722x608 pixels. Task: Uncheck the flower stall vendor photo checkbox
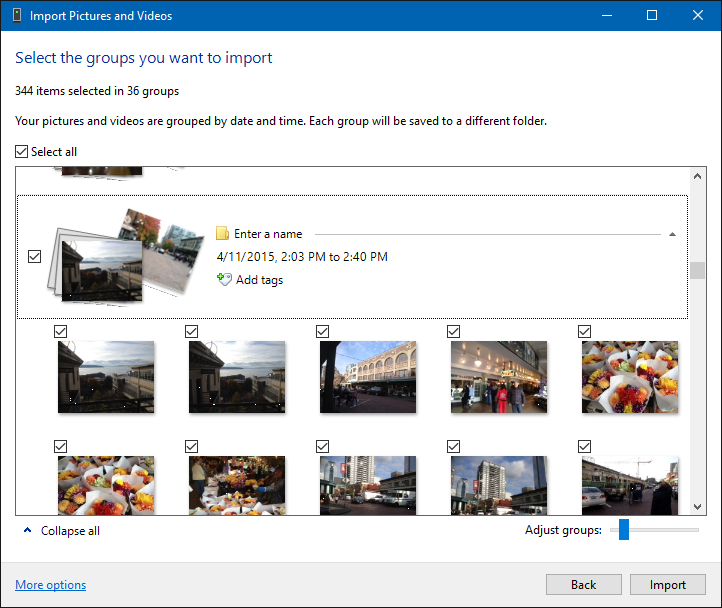[192, 446]
